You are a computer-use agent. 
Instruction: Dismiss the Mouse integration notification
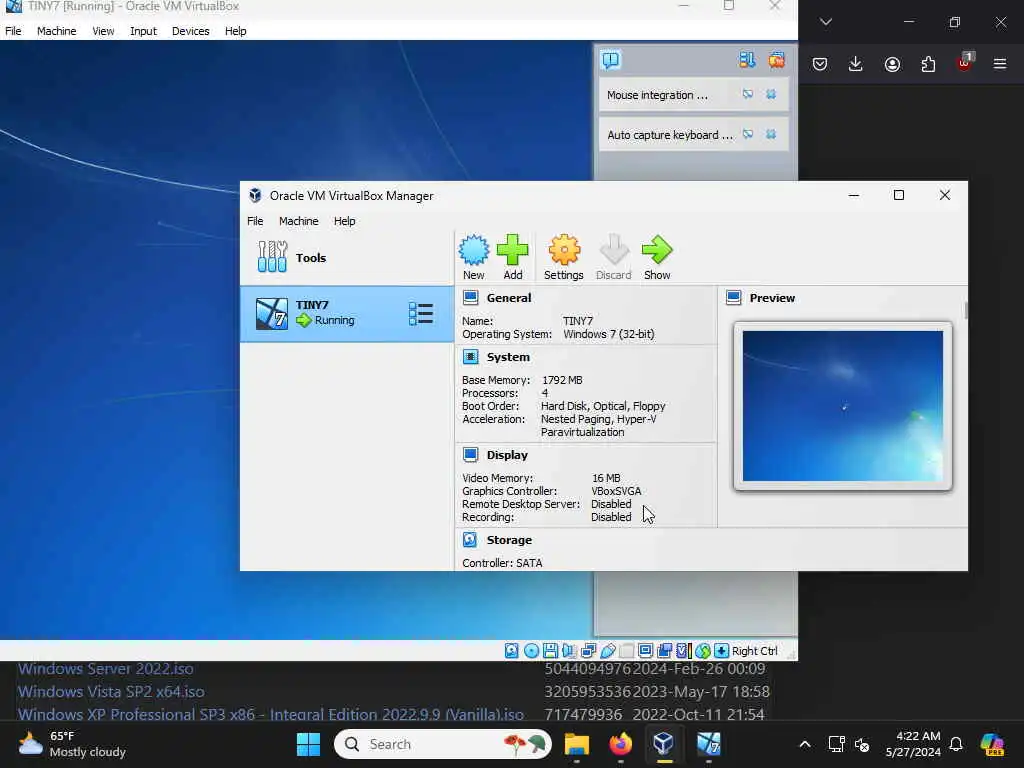coord(771,95)
